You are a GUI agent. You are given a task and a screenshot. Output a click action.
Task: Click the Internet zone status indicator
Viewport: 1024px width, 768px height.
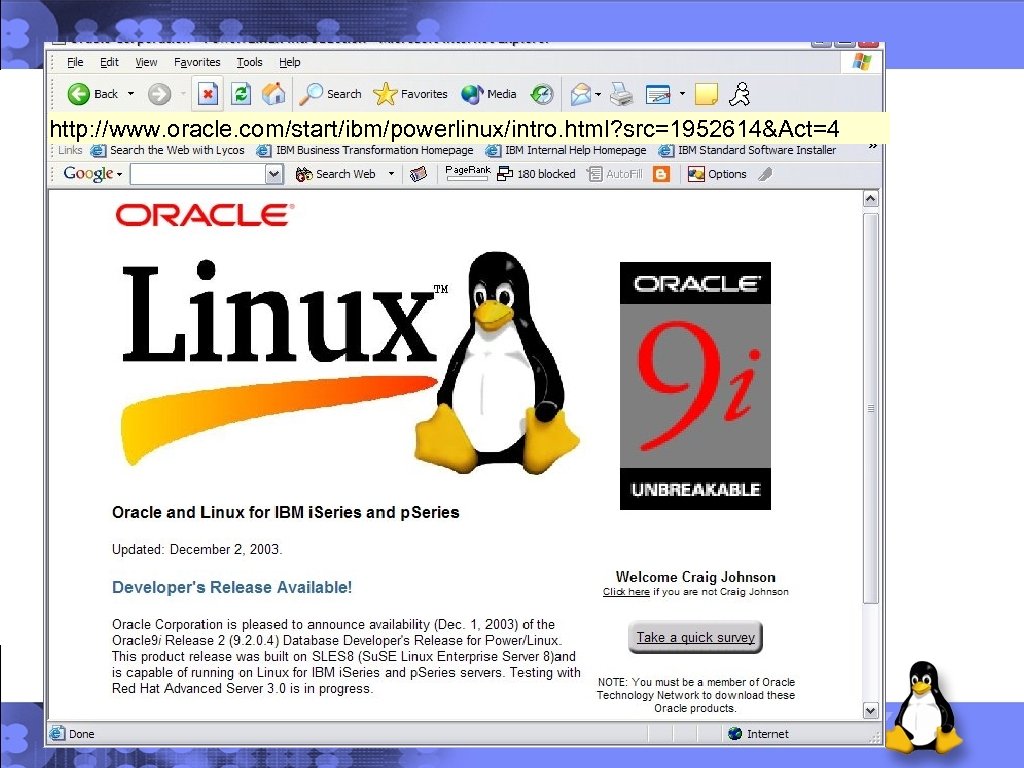[758, 734]
